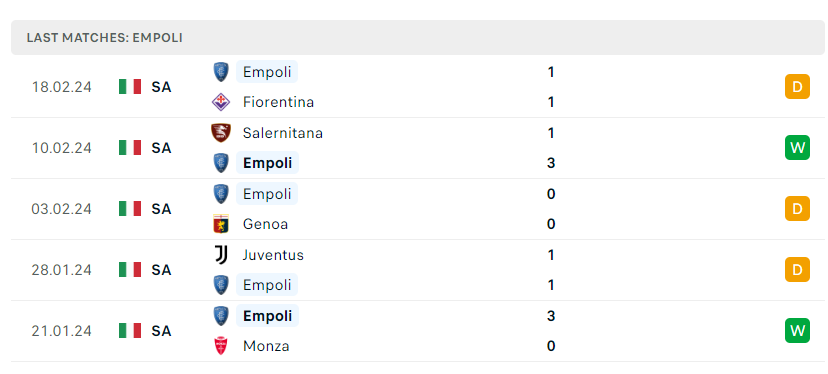Click the 03.02.24 match date

click(61, 209)
